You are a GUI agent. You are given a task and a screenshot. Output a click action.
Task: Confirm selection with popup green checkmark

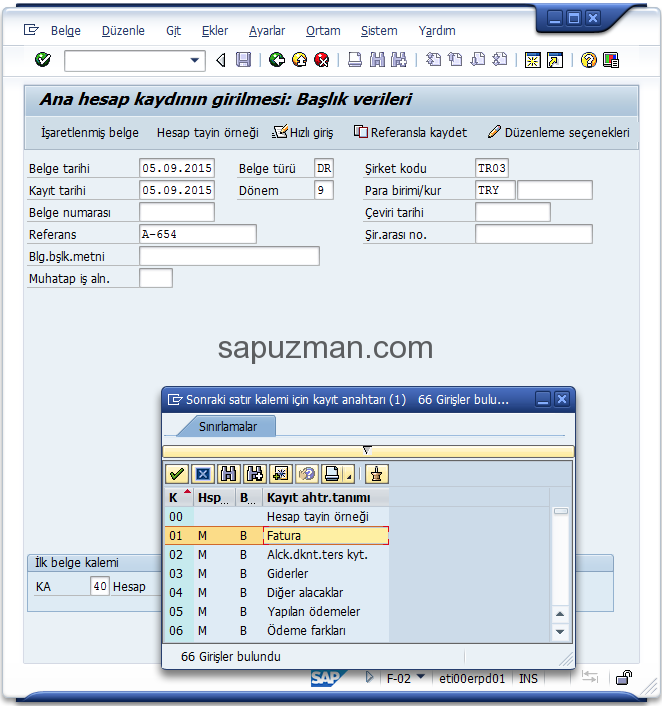(177, 474)
